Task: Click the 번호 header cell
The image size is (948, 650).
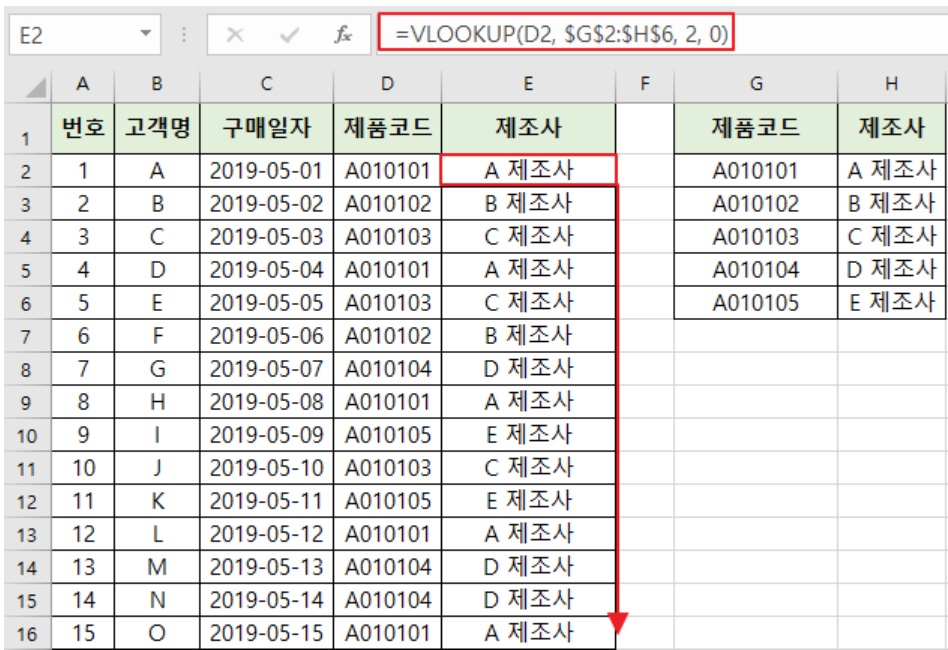Action: 83,128
